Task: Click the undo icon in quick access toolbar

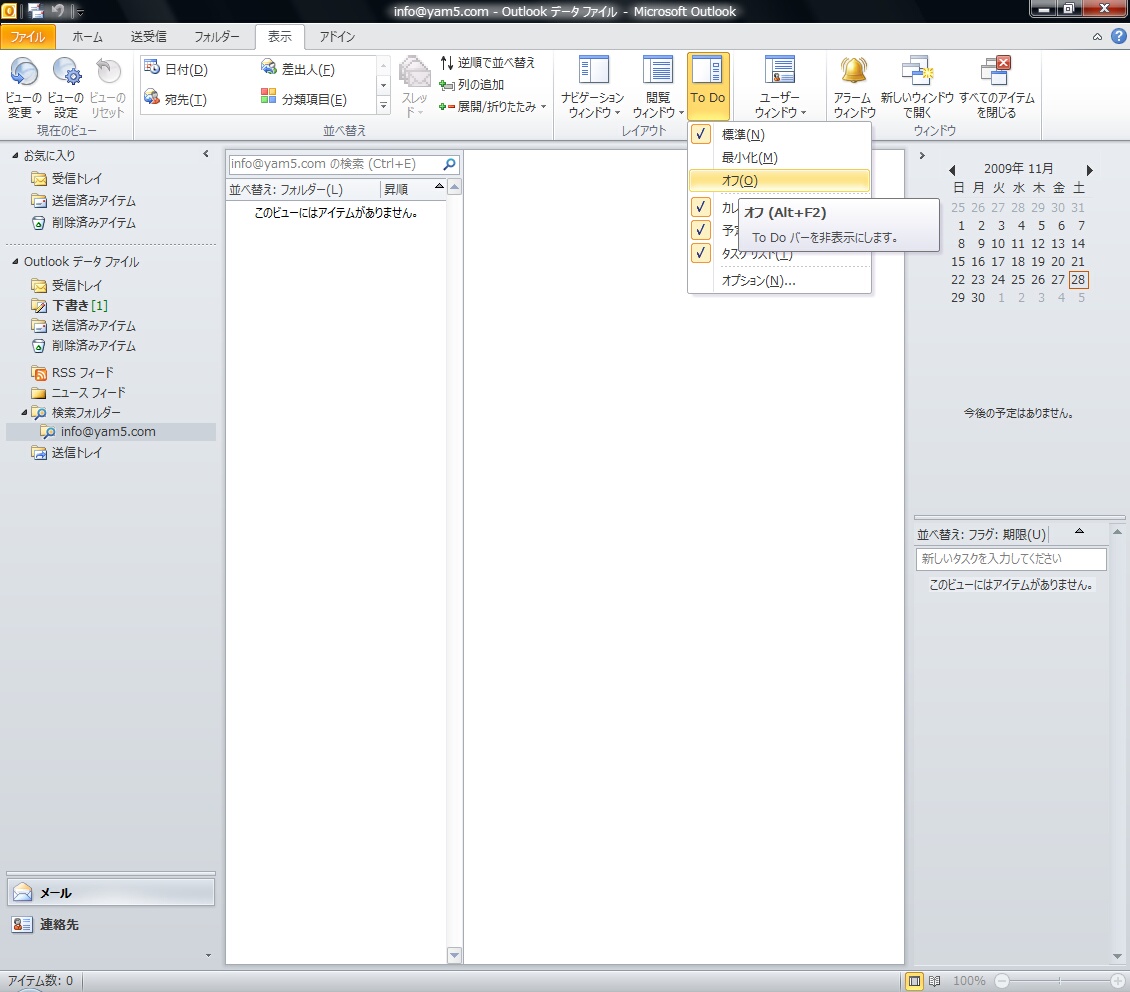Action: 58,11
